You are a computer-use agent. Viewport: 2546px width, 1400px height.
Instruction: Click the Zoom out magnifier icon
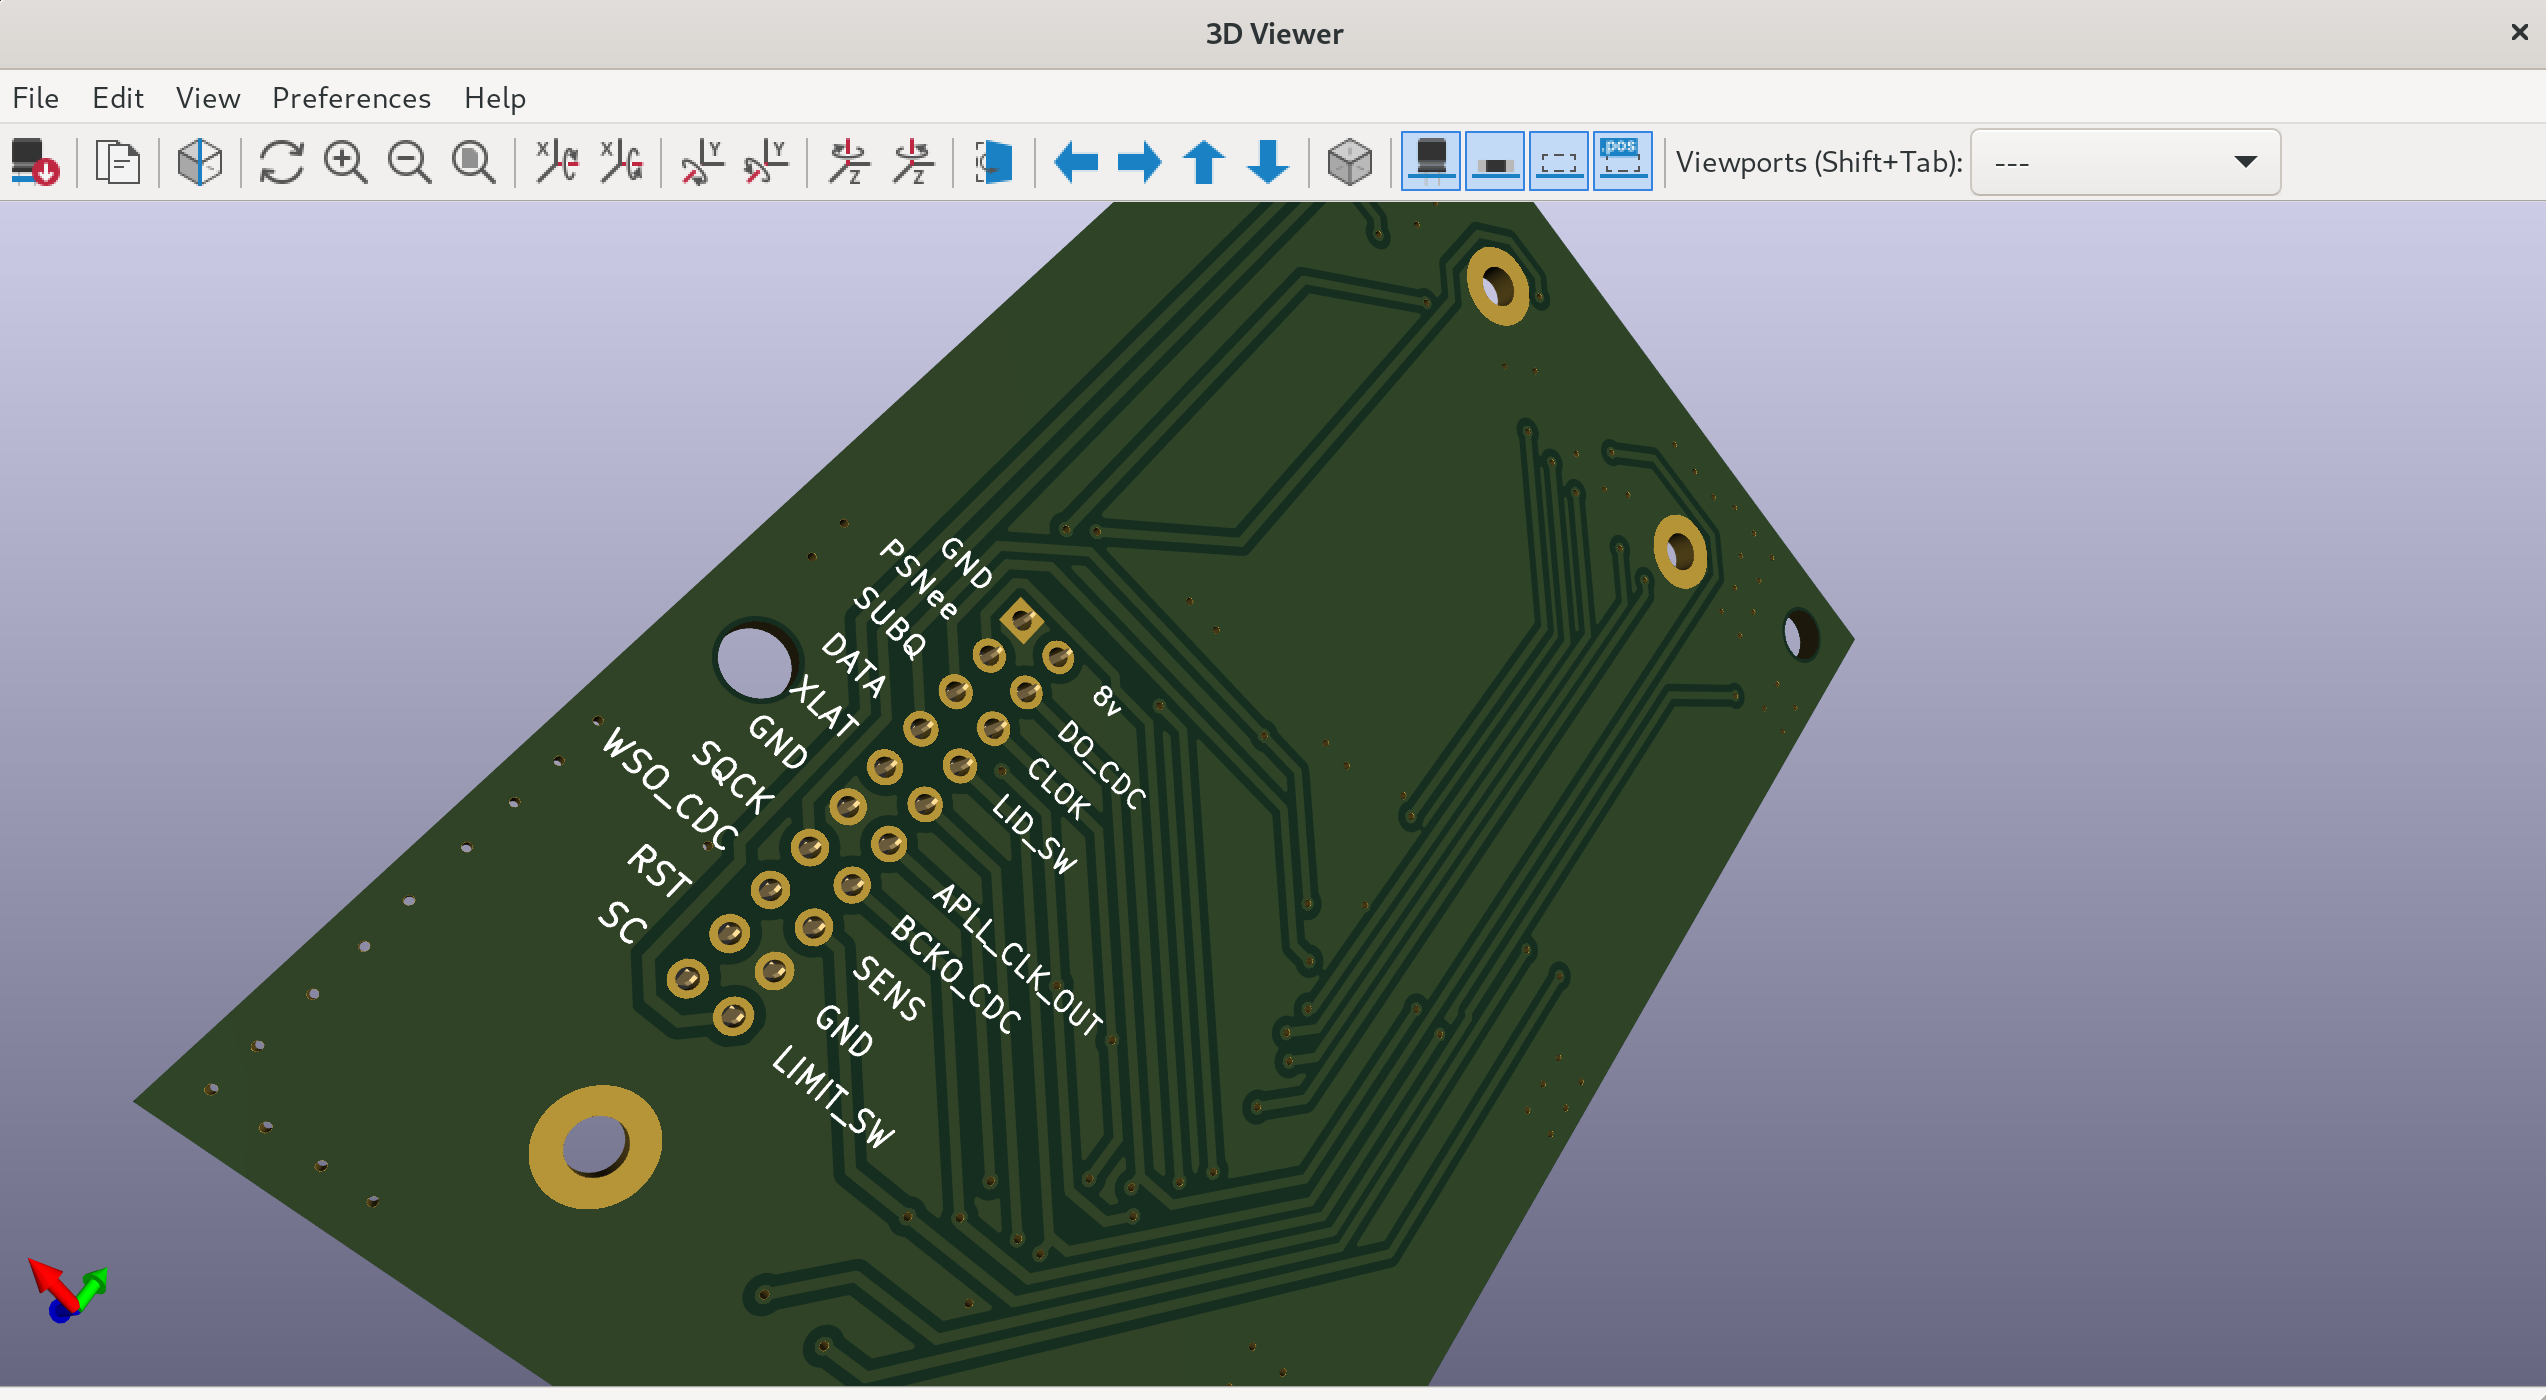[x=409, y=162]
